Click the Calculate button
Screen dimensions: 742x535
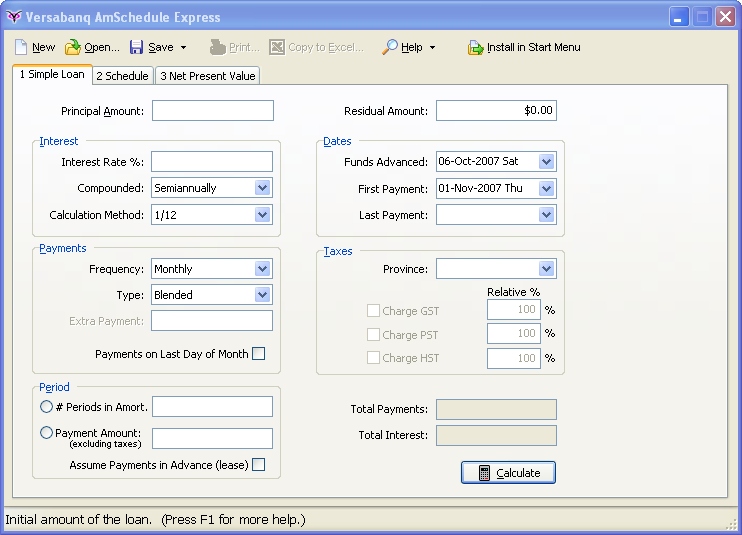(508, 473)
